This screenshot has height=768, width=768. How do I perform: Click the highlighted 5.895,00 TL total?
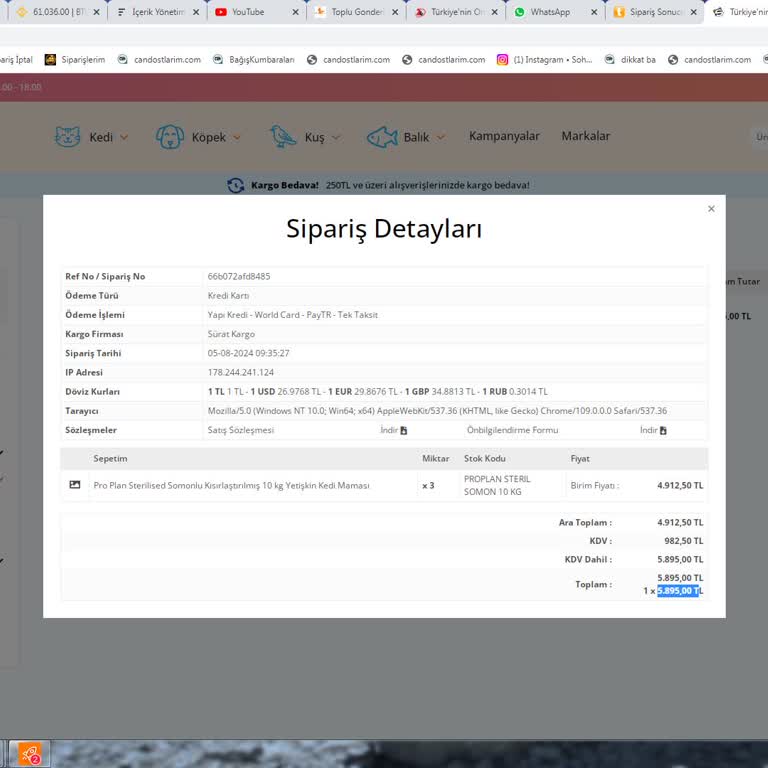680,591
